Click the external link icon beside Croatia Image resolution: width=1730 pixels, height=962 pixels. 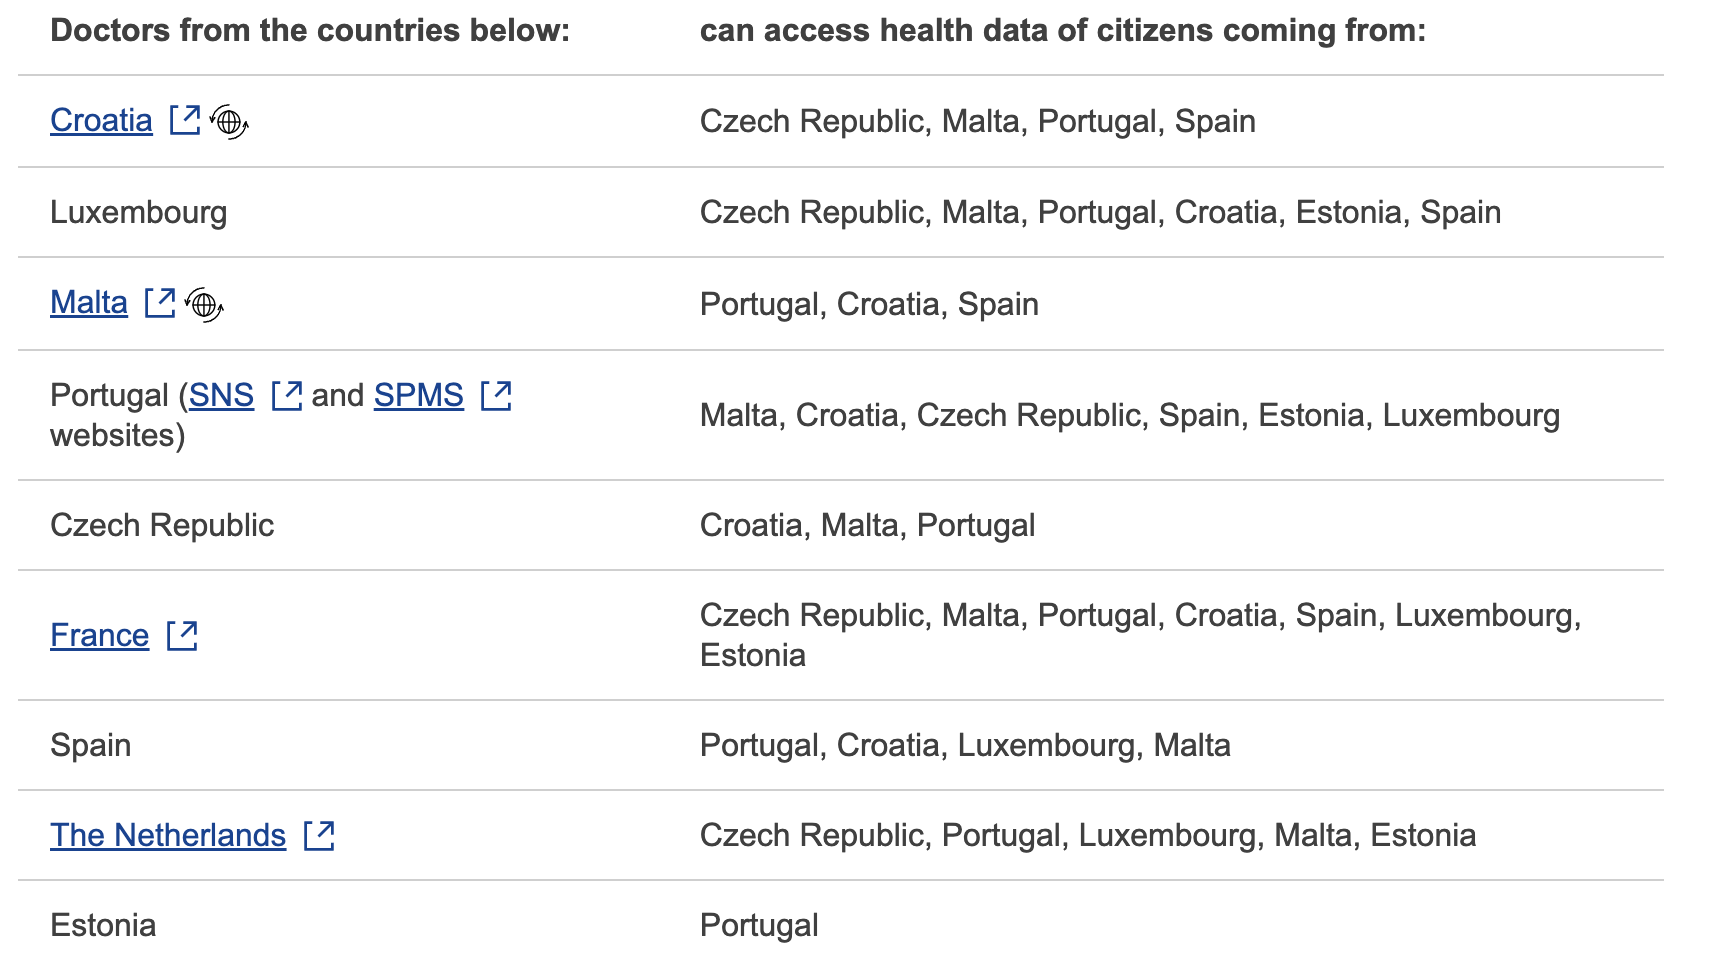(185, 120)
